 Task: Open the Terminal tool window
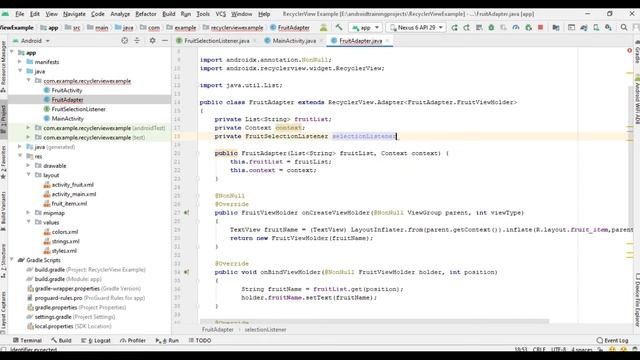point(27,340)
